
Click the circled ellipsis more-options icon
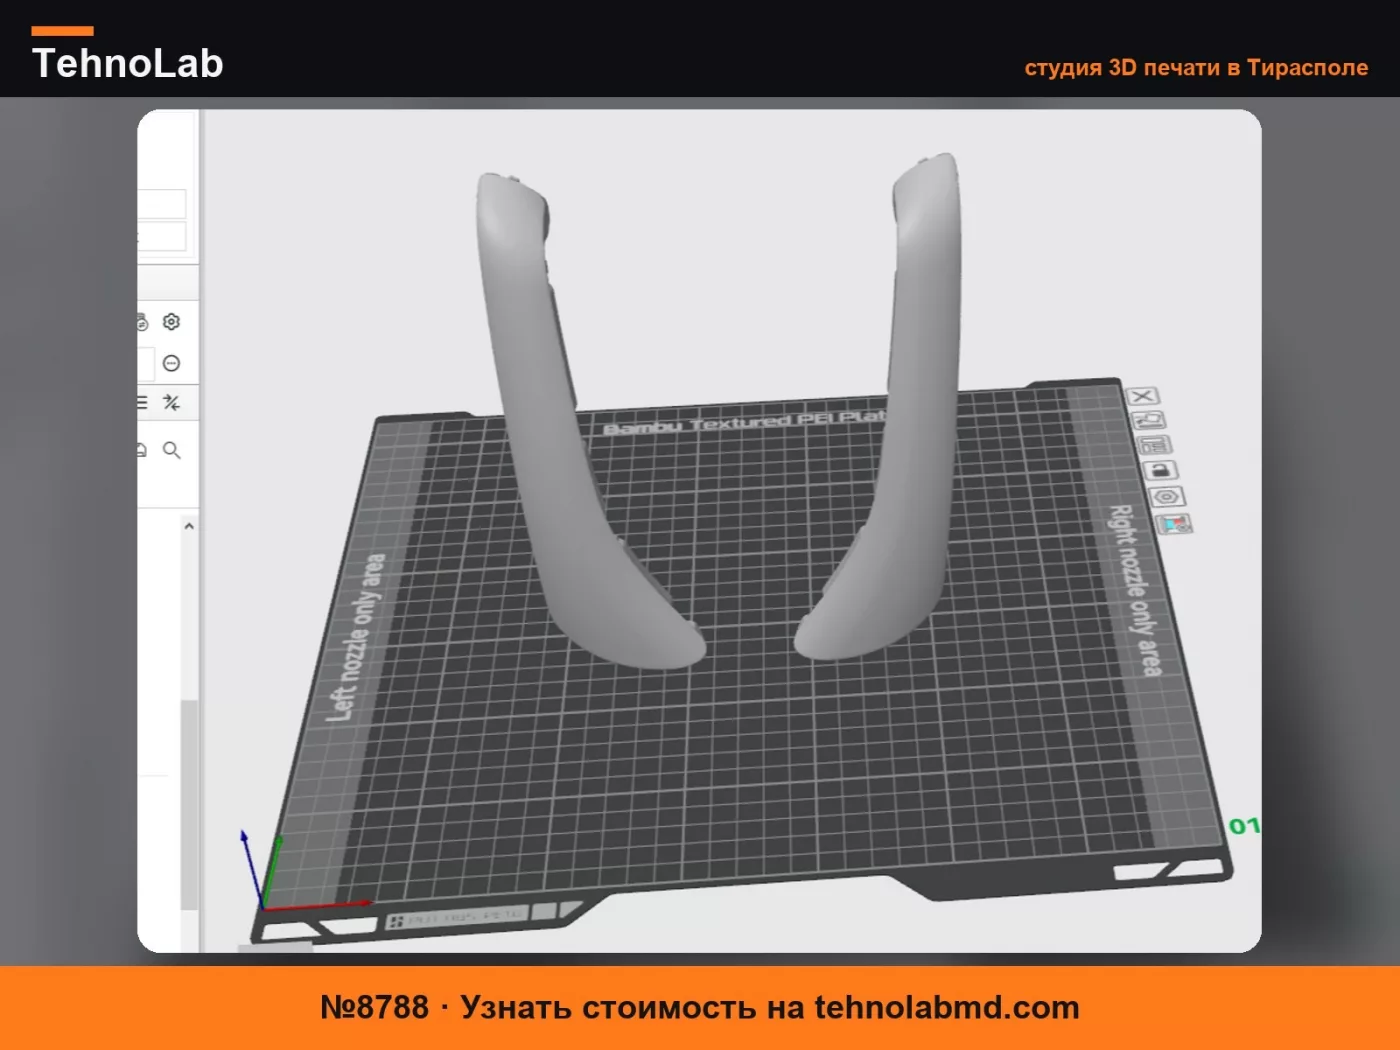171,363
